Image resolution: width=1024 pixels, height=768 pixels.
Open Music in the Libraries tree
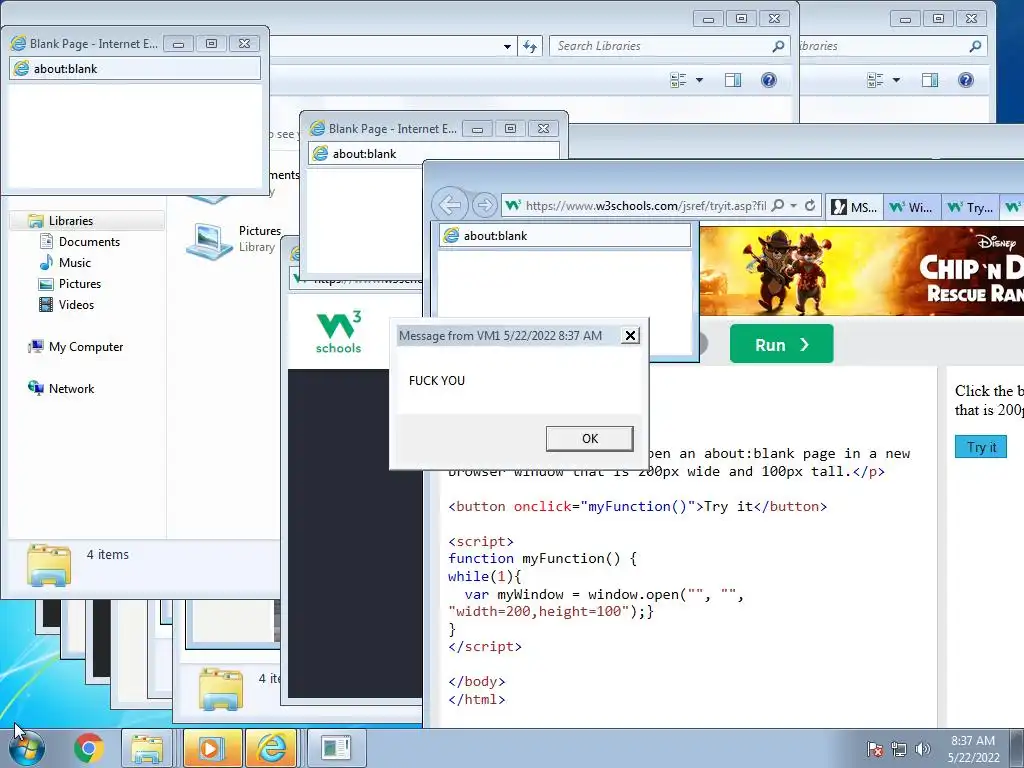pyautogui.click(x=74, y=263)
